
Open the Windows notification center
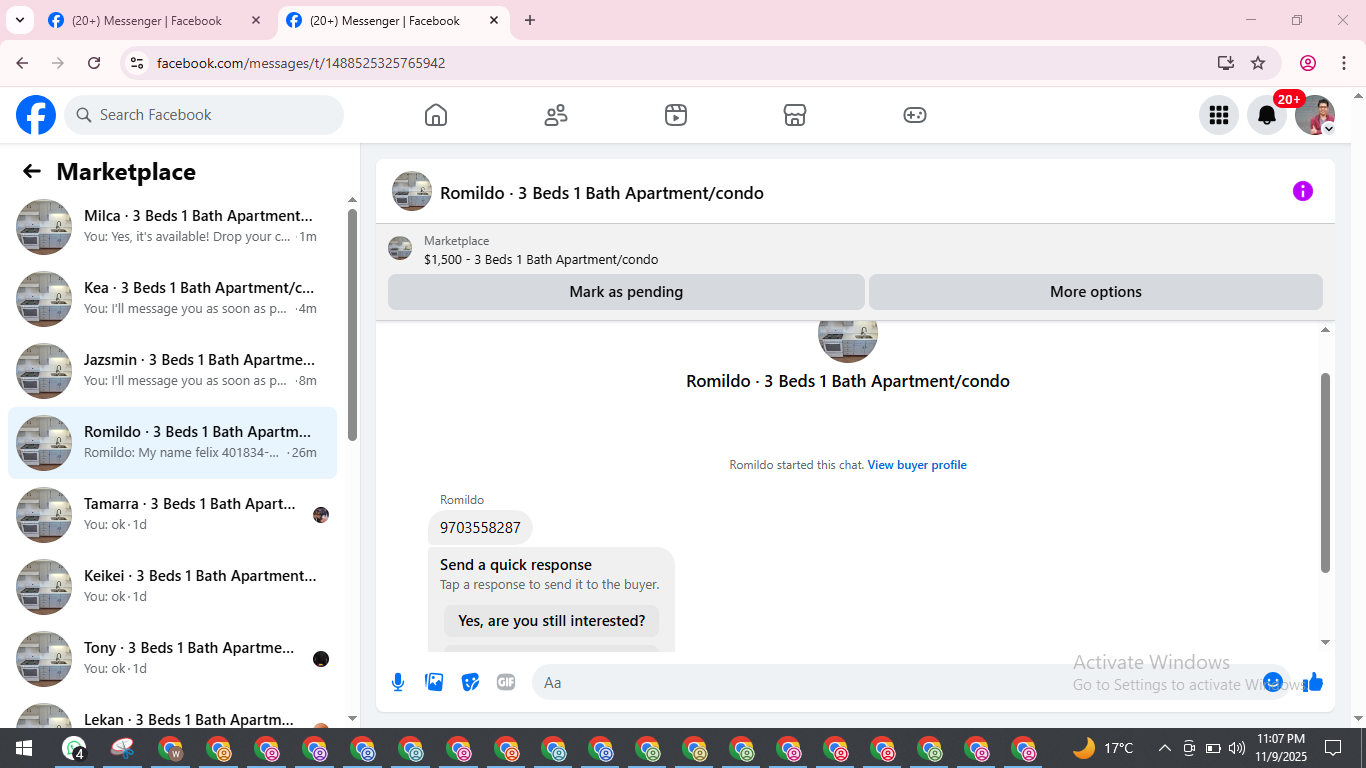coord(1333,748)
